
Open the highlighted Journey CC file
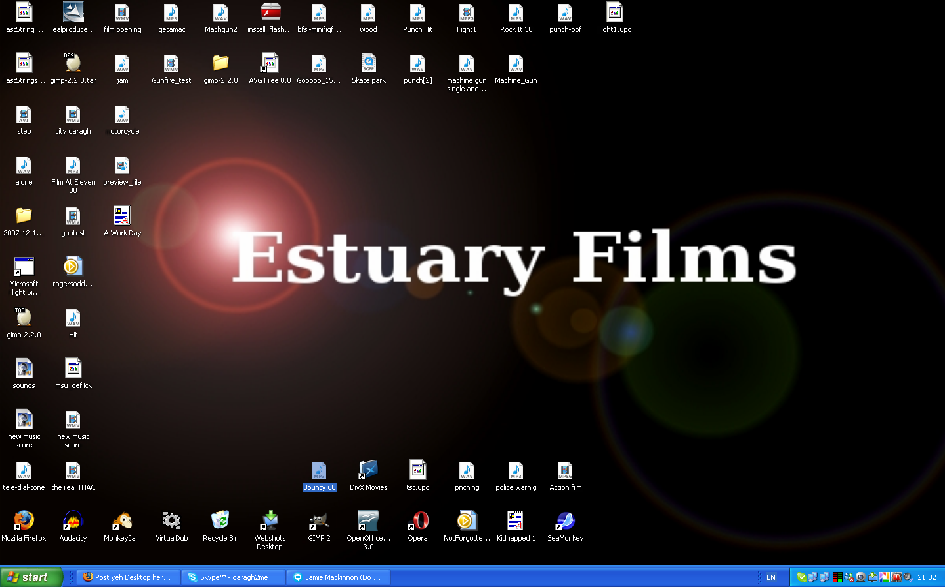point(319,468)
